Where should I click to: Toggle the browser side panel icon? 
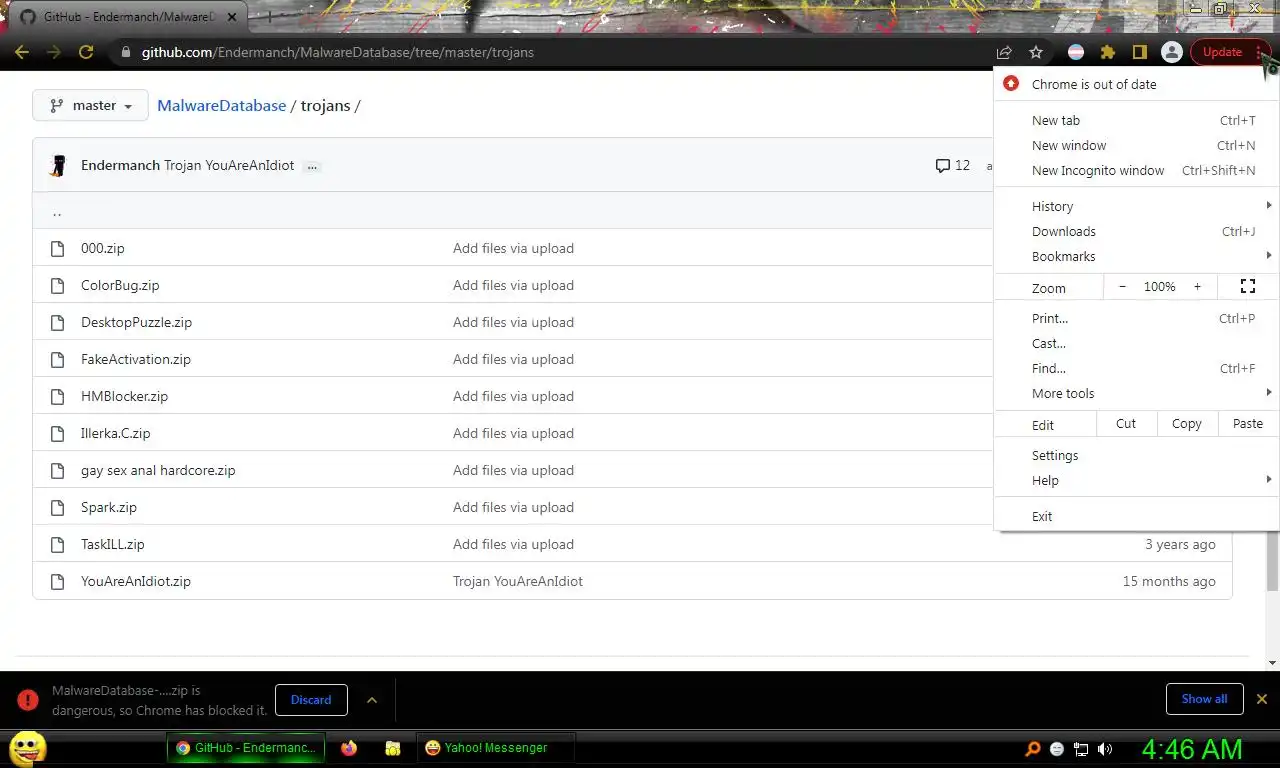pos(1140,52)
